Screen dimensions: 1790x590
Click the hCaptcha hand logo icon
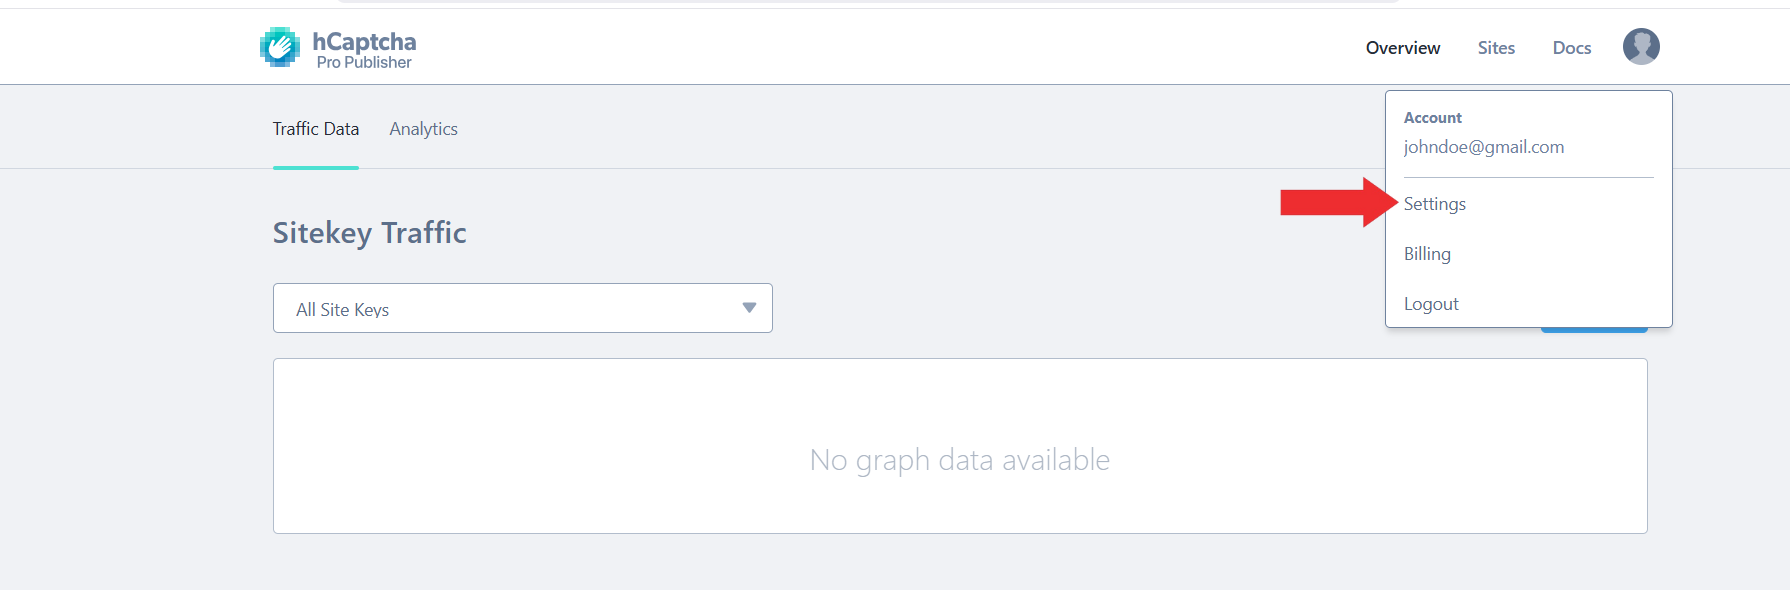click(280, 47)
